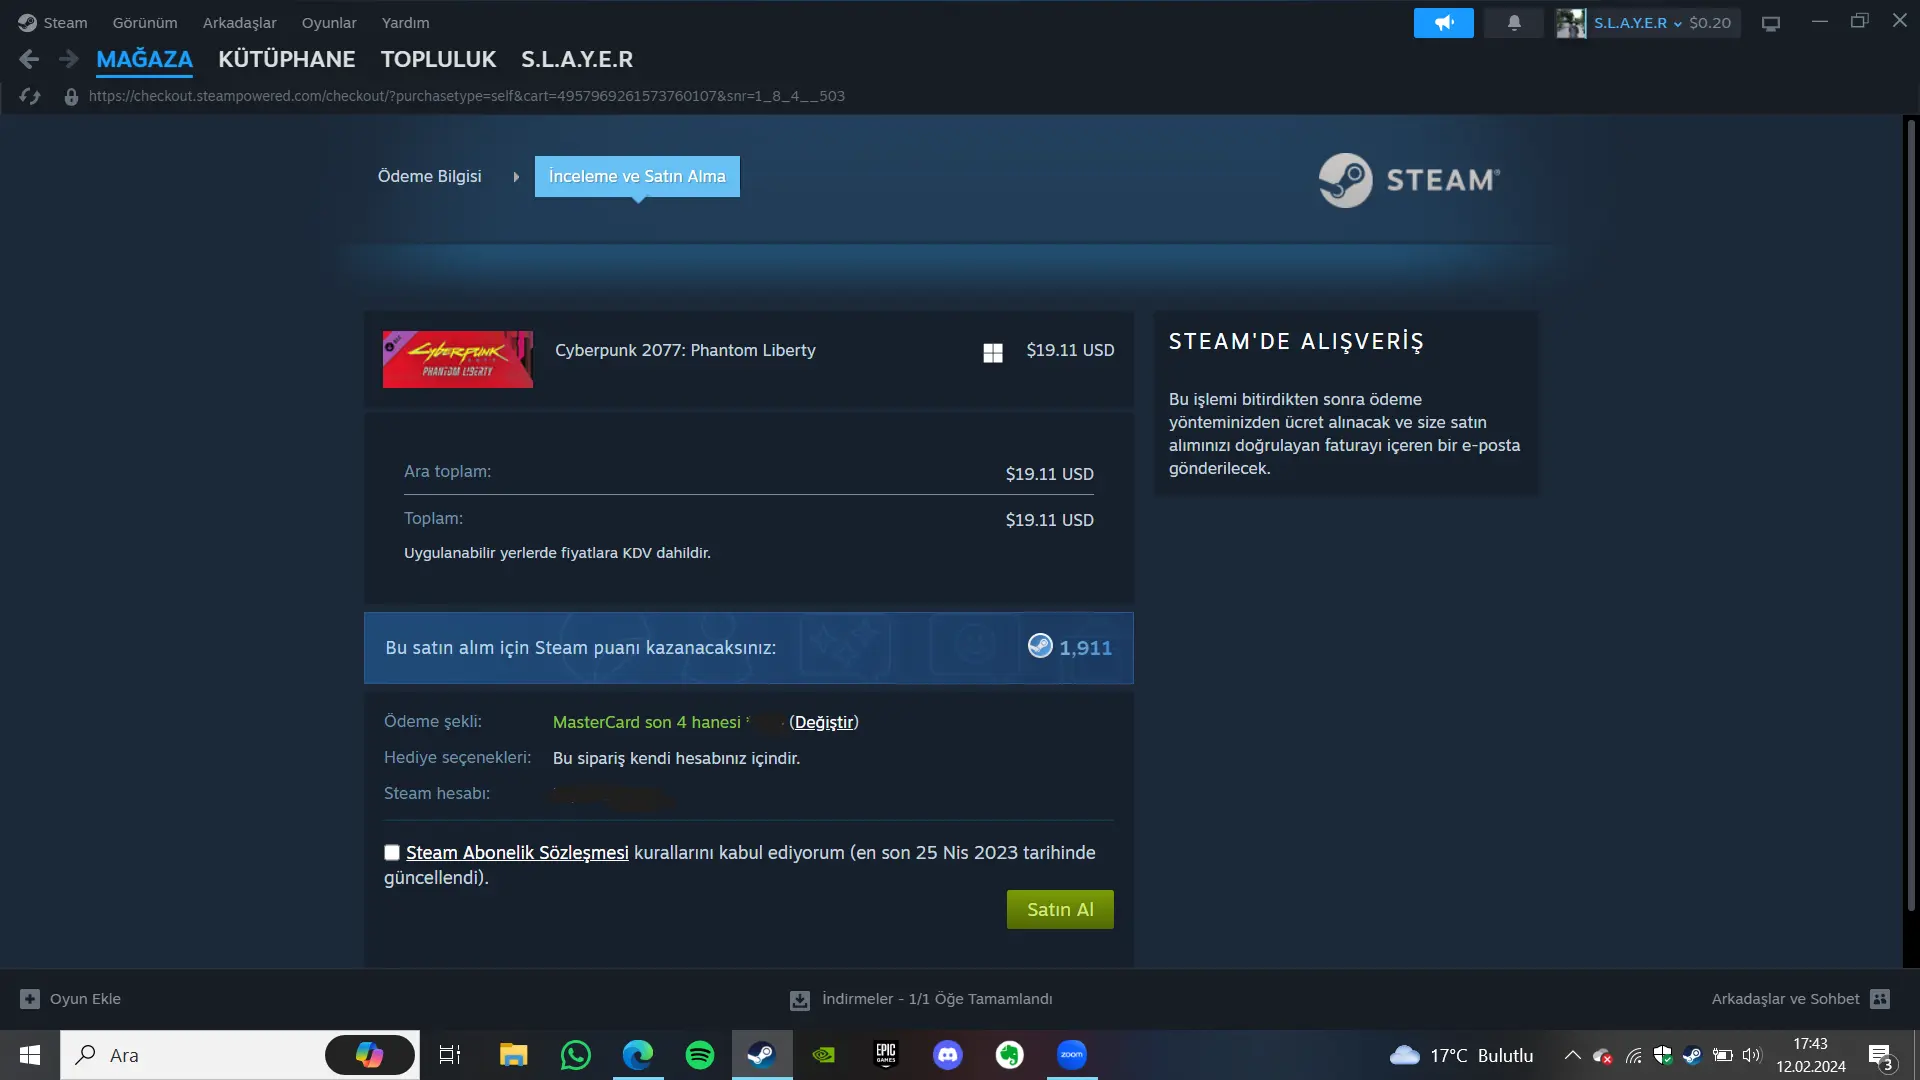Open the notifications bell

click(x=1514, y=22)
